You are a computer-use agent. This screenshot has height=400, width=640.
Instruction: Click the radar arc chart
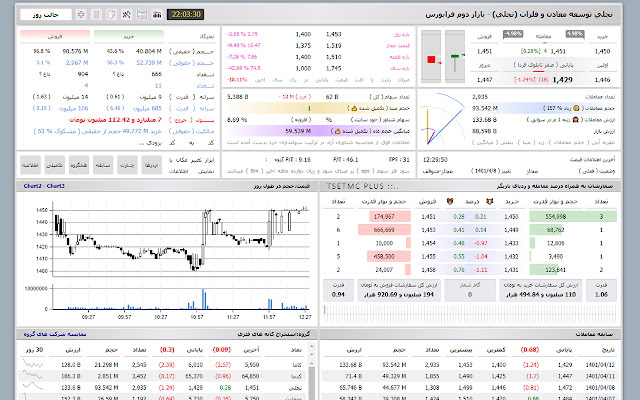[x=444, y=118]
